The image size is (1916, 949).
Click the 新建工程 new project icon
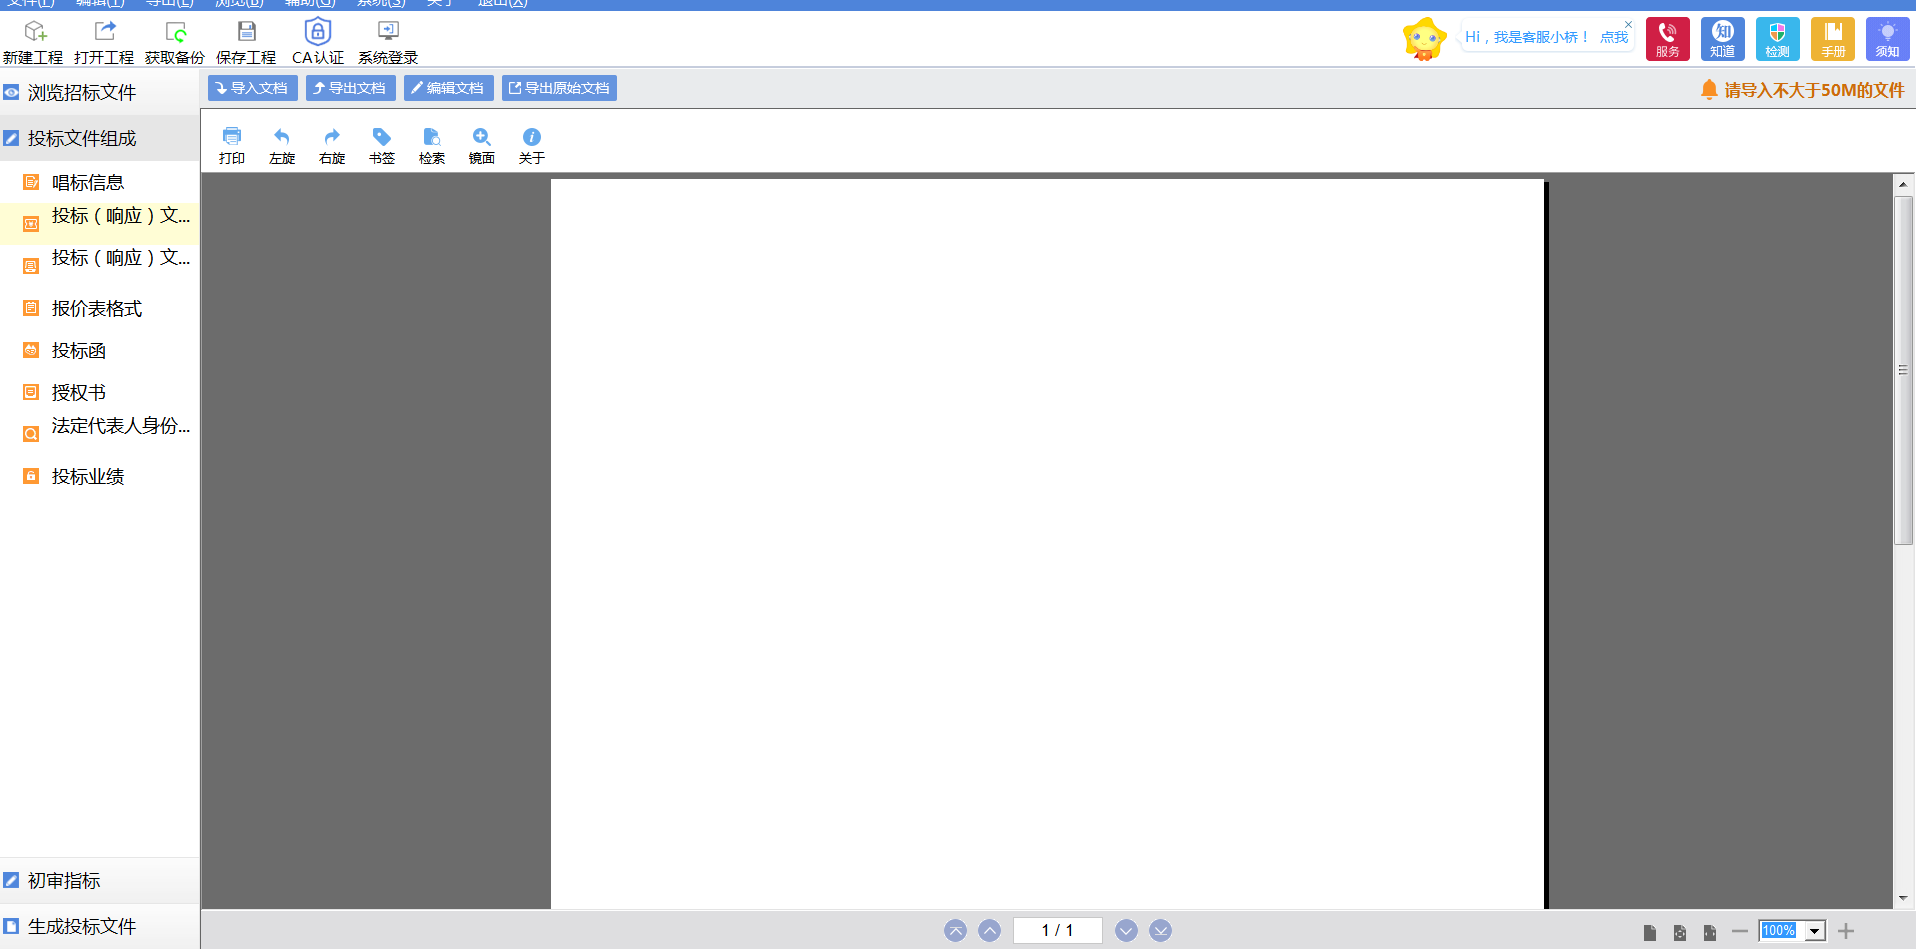point(33,42)
